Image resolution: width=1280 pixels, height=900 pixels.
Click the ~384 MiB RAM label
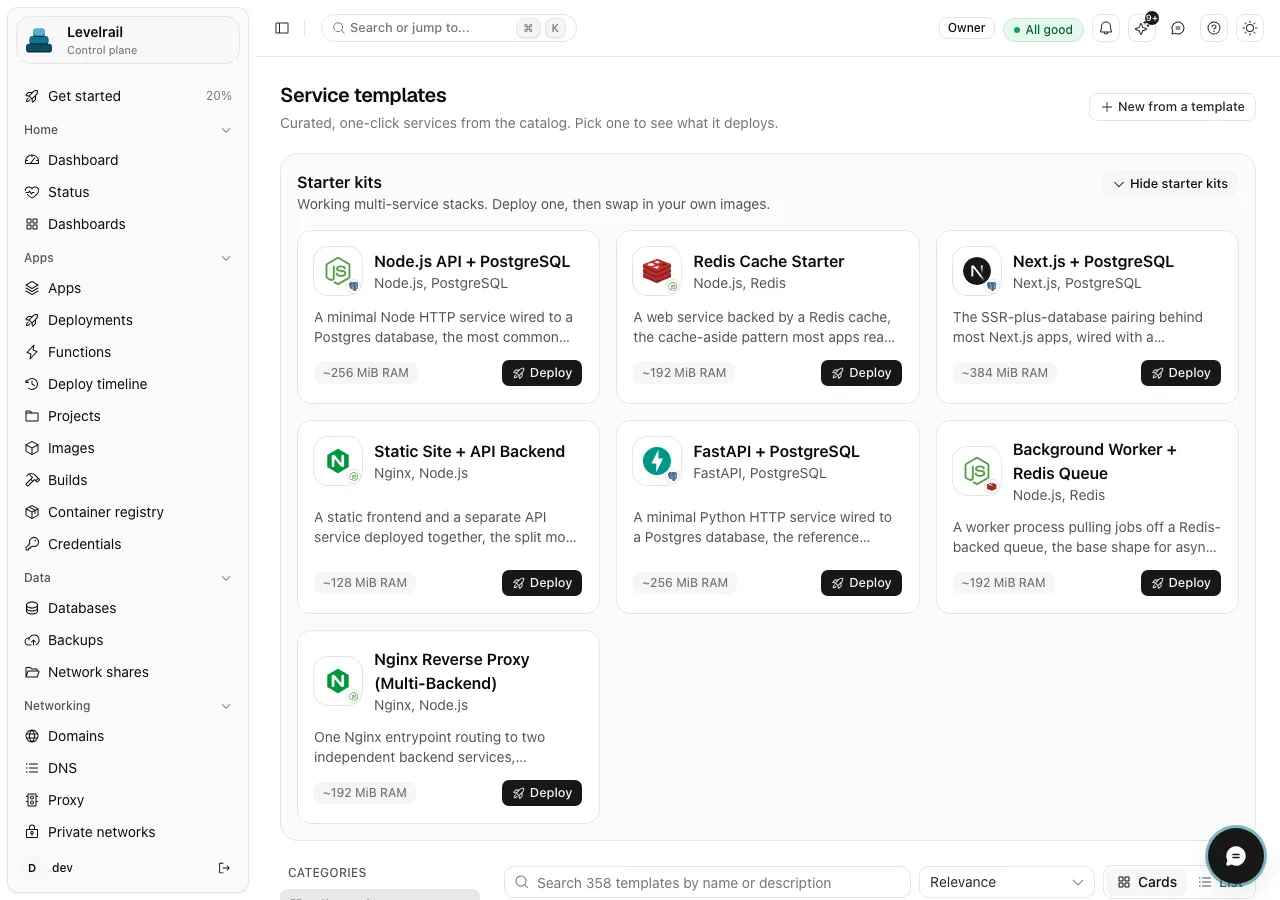point(1005,373)
